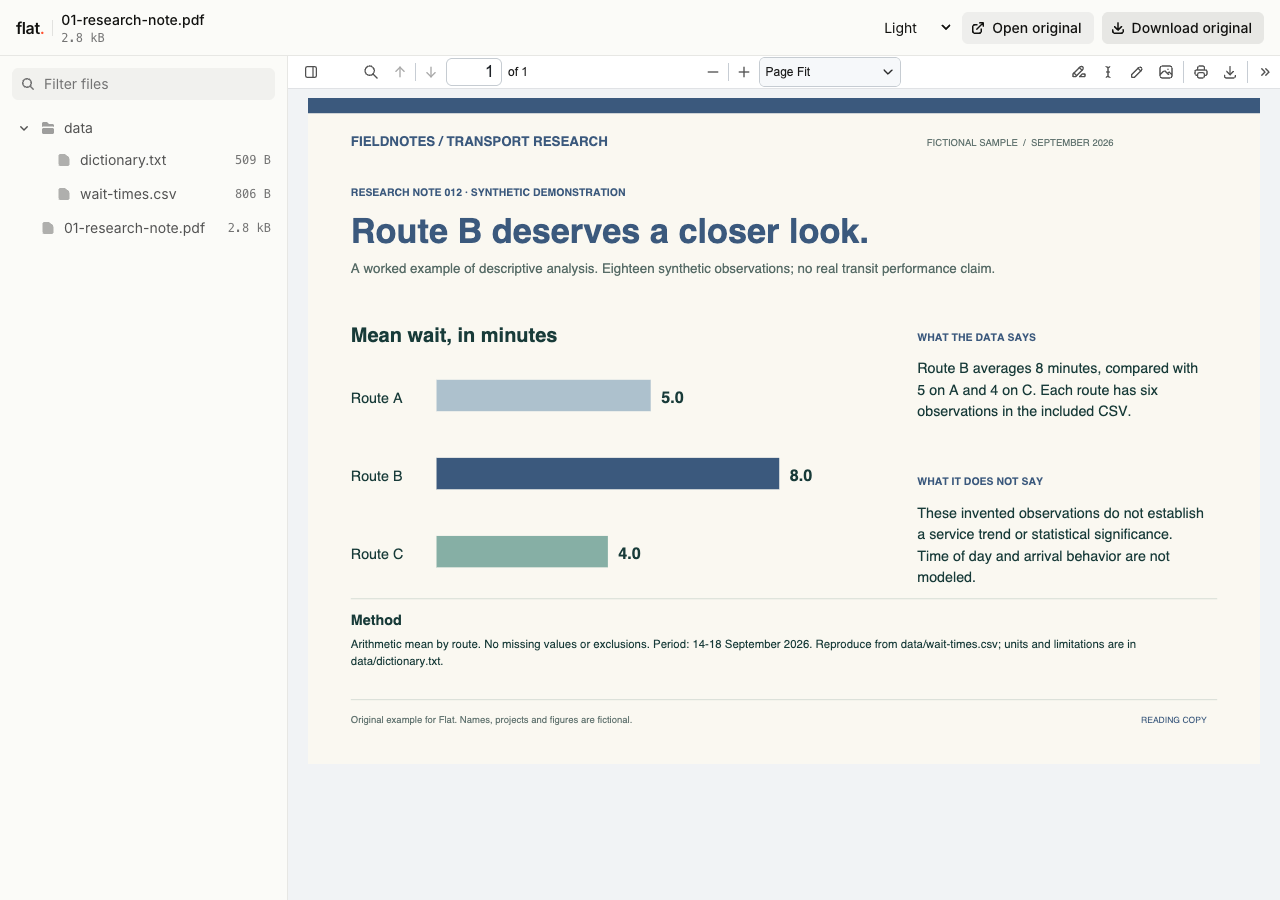This screenshot has height=900, width=1280.
Task: Open the Page Fit zoom dropdown
Action: click(830, 72)
